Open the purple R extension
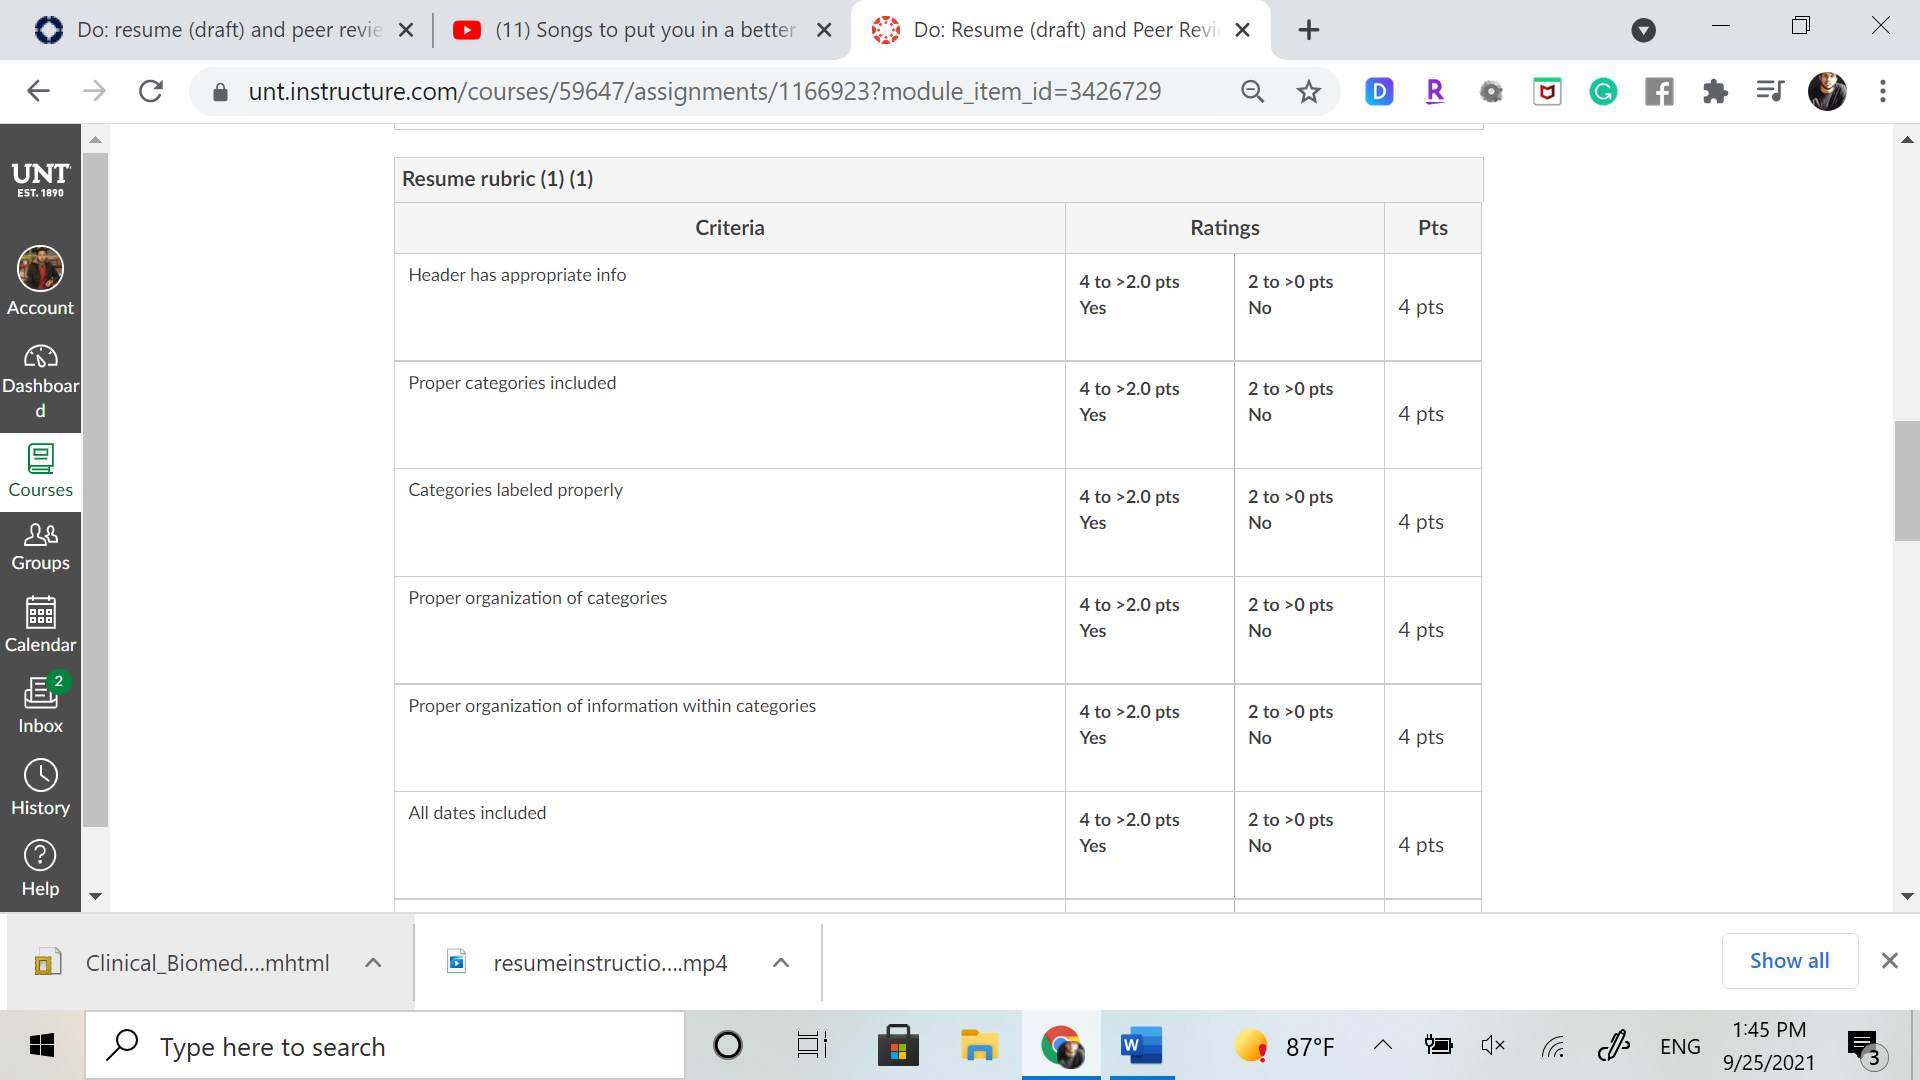The width and height of the screenshot is (1920, 1080). pos(1435,92)
